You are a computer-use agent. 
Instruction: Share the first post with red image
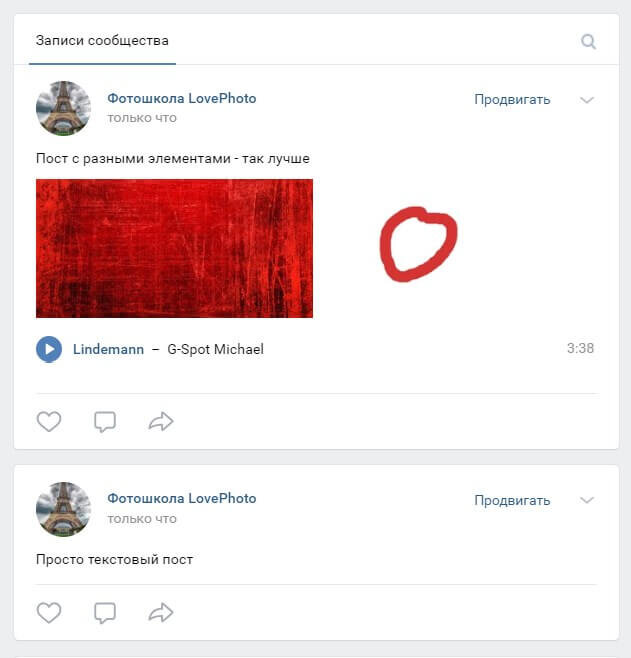point(161,421)
